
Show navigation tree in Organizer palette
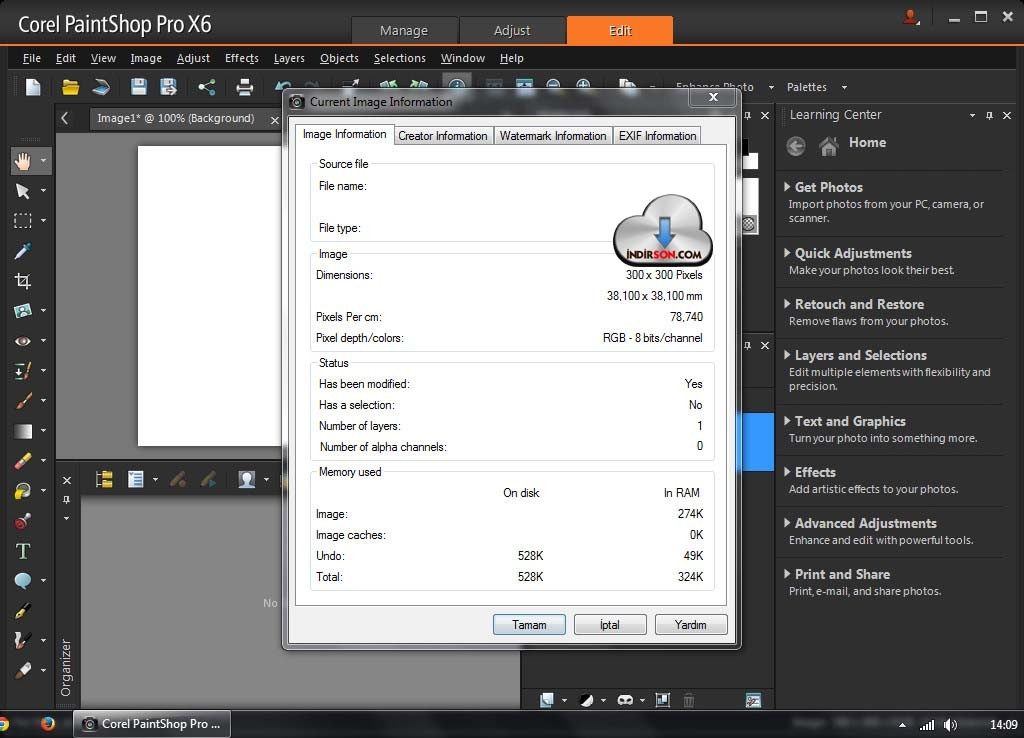click(x=104, y=480)
